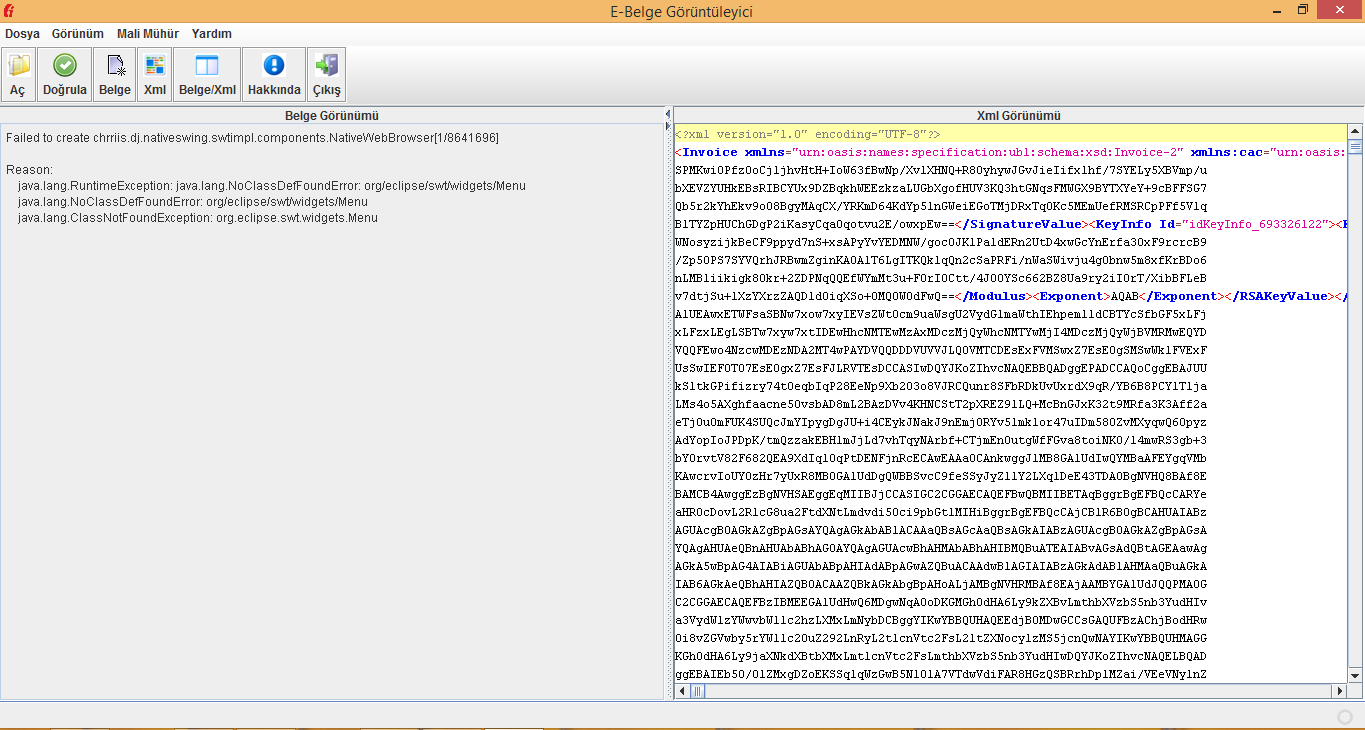This screenshot has width=1365, height=730.
Task: Select the Belge document view icon
Action: click(x=114, y=74)
